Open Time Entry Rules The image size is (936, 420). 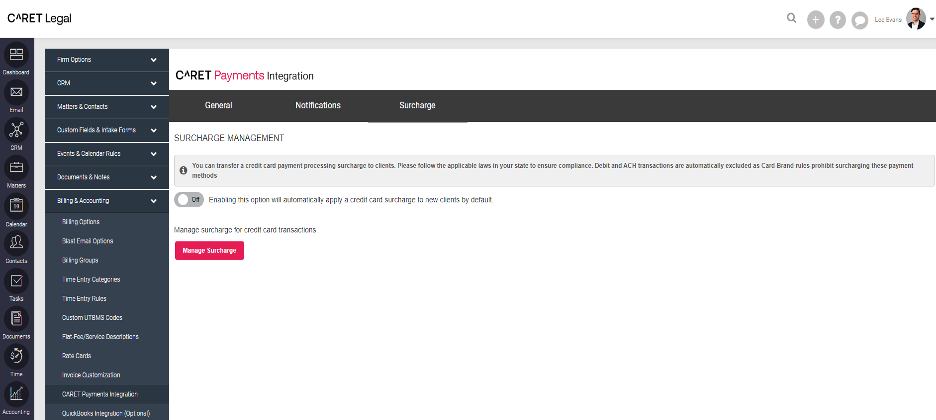84,298
